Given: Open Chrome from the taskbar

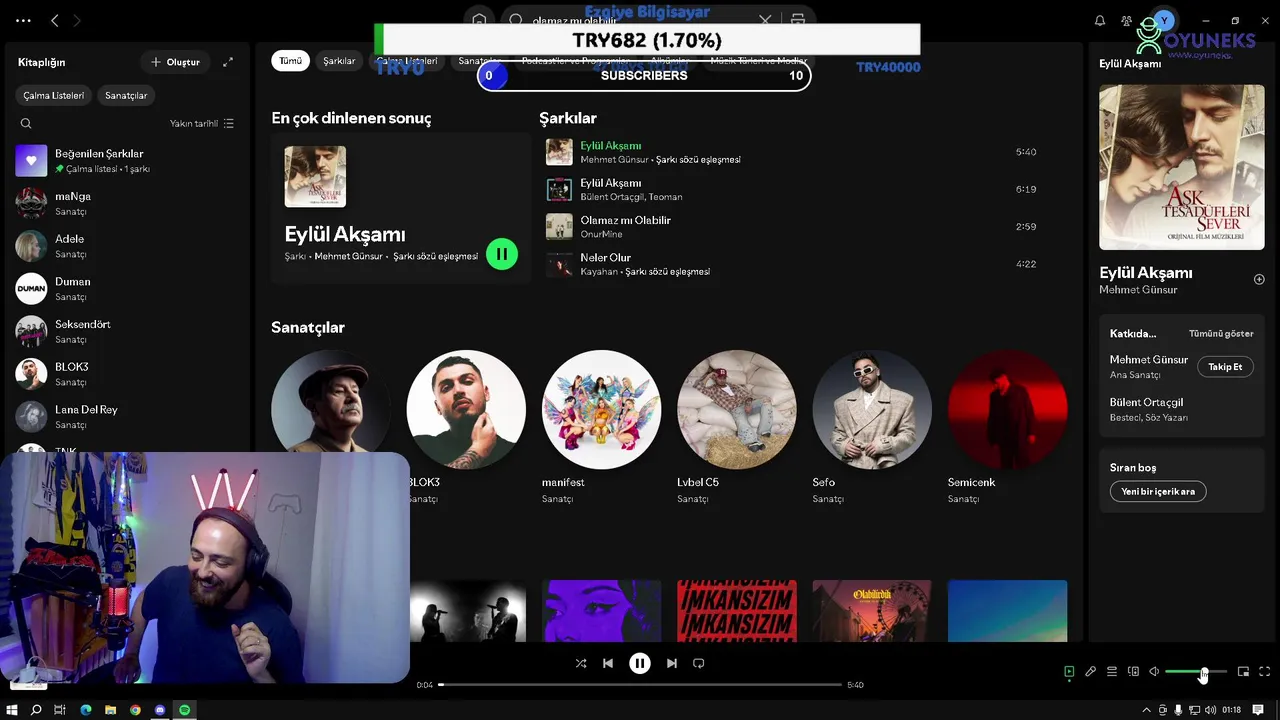Looking at the screenshot, I should tap(135, 710).
